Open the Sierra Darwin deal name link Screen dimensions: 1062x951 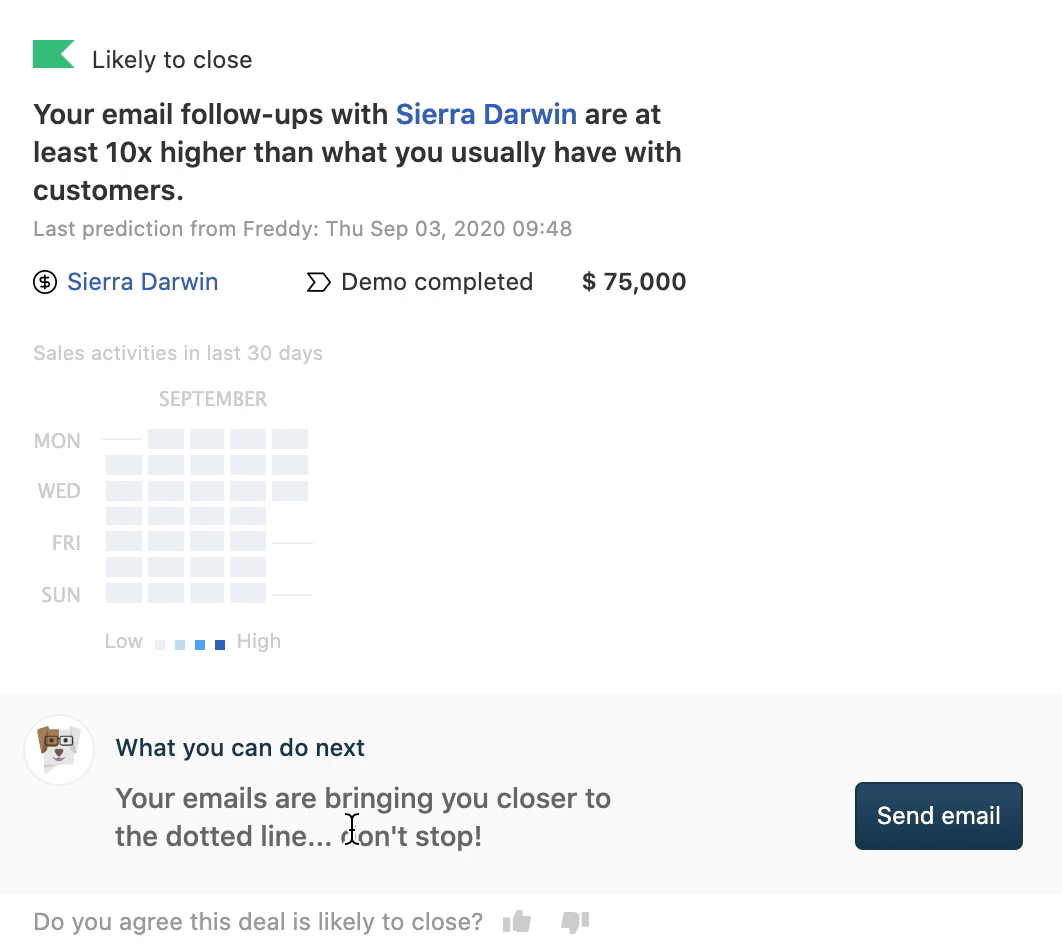coord(142,282)
